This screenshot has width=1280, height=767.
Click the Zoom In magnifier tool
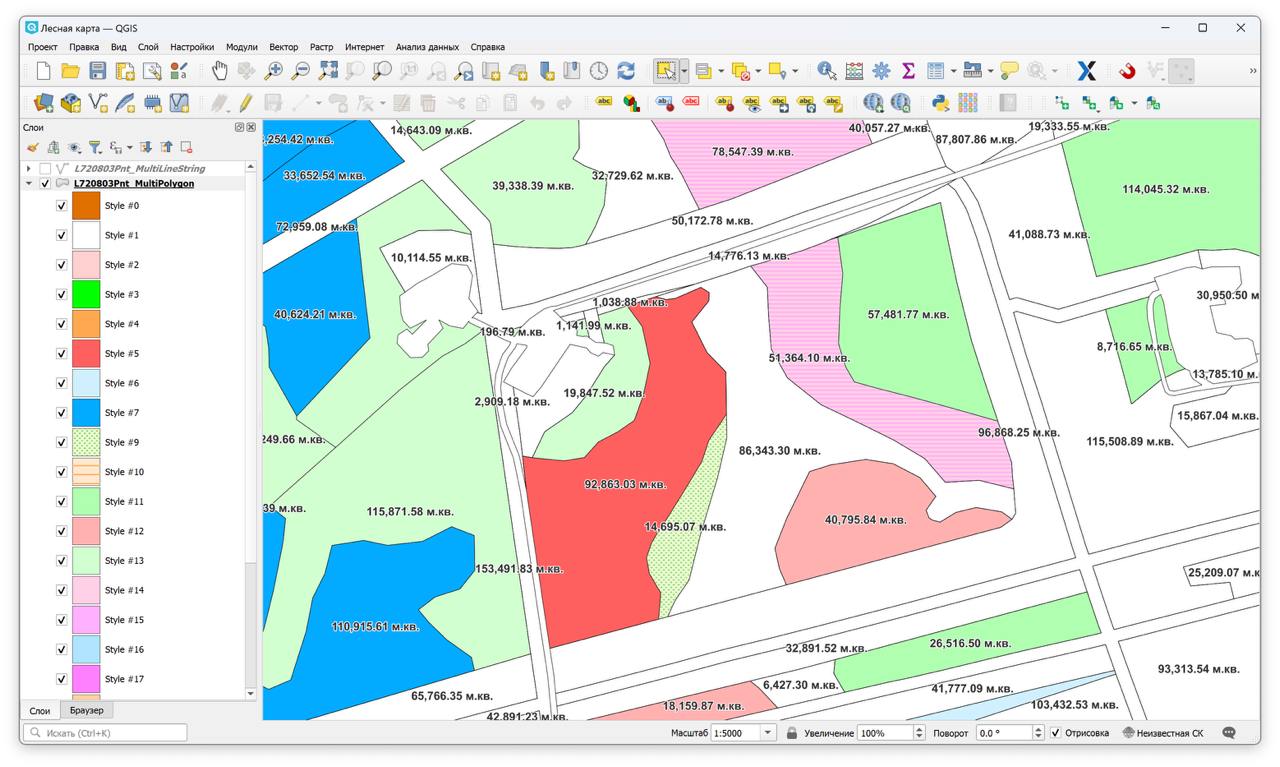273,71
